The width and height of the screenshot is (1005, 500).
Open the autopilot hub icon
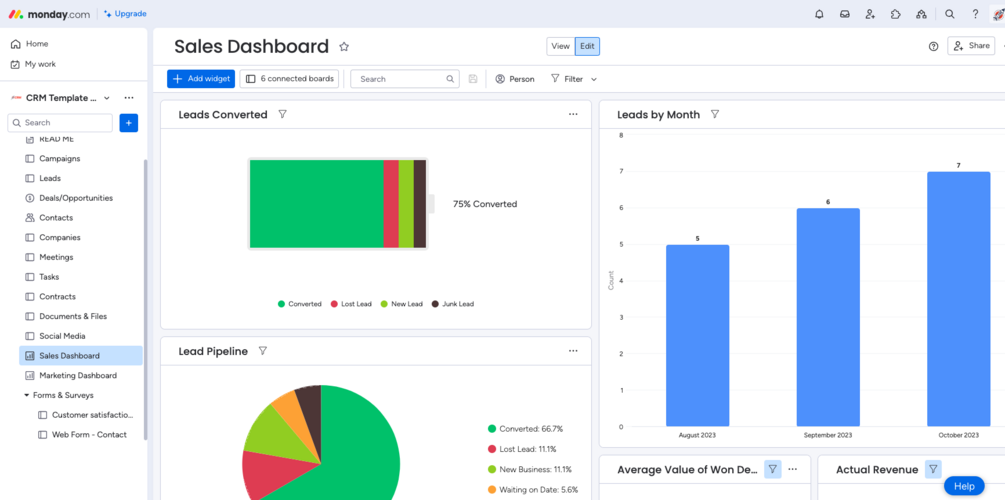921,14
